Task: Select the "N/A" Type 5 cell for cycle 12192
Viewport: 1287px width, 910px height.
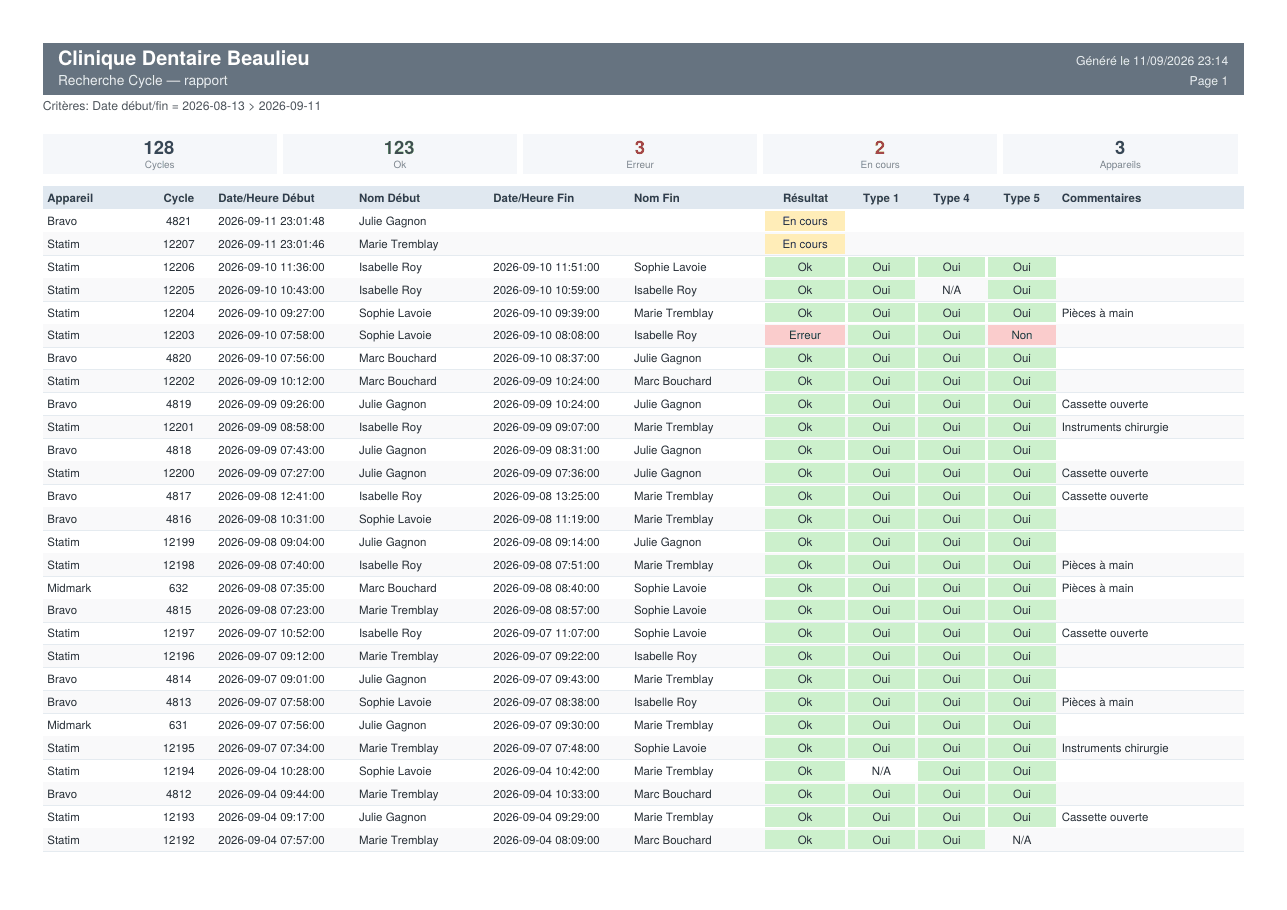Action: [x=1021, y=840]
